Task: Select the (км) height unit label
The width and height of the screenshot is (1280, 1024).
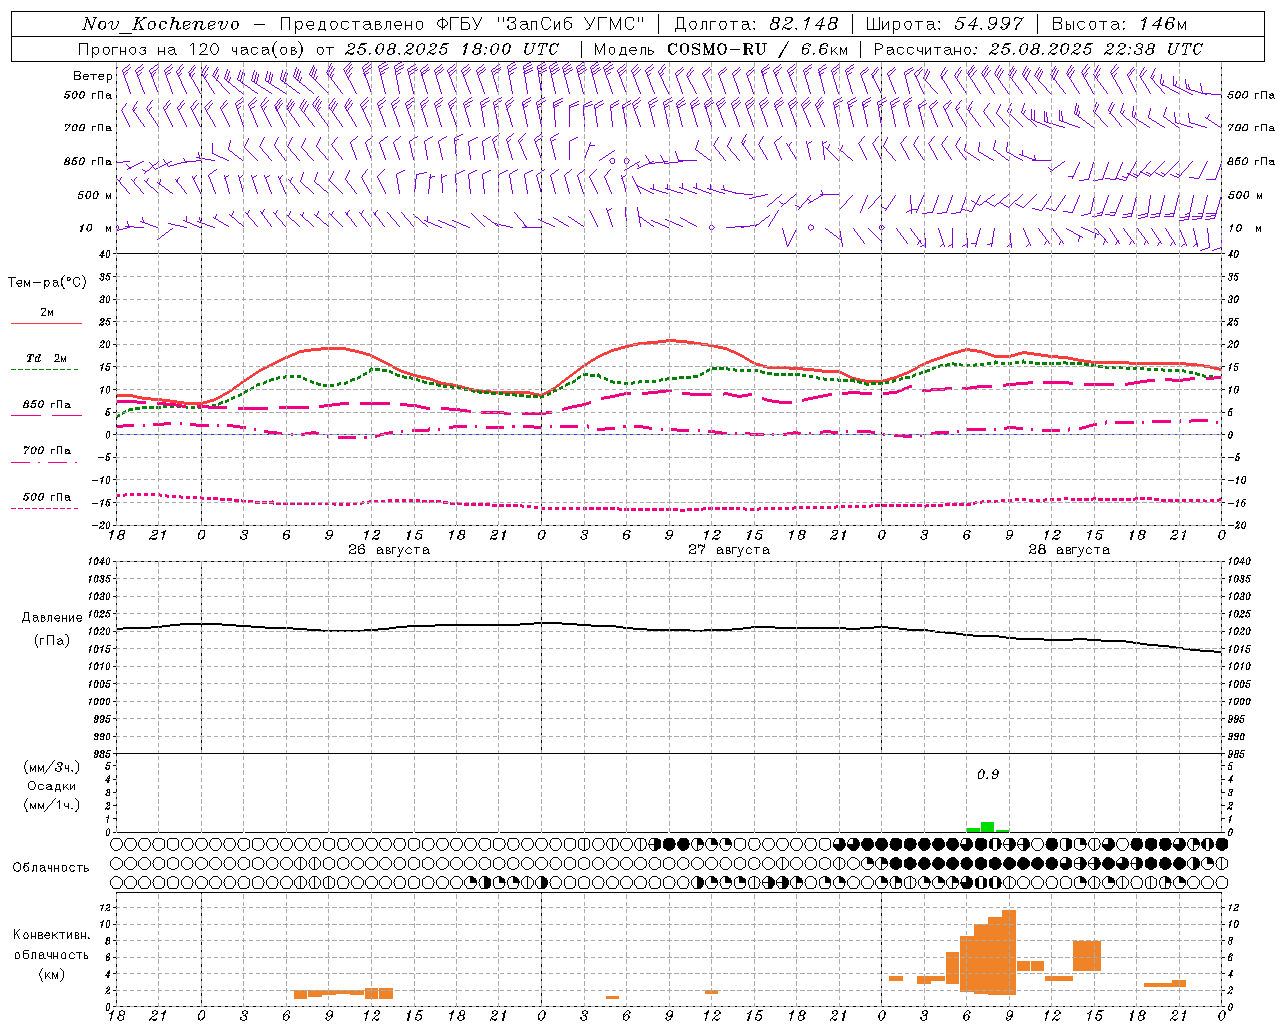Action: click(51, 974)
